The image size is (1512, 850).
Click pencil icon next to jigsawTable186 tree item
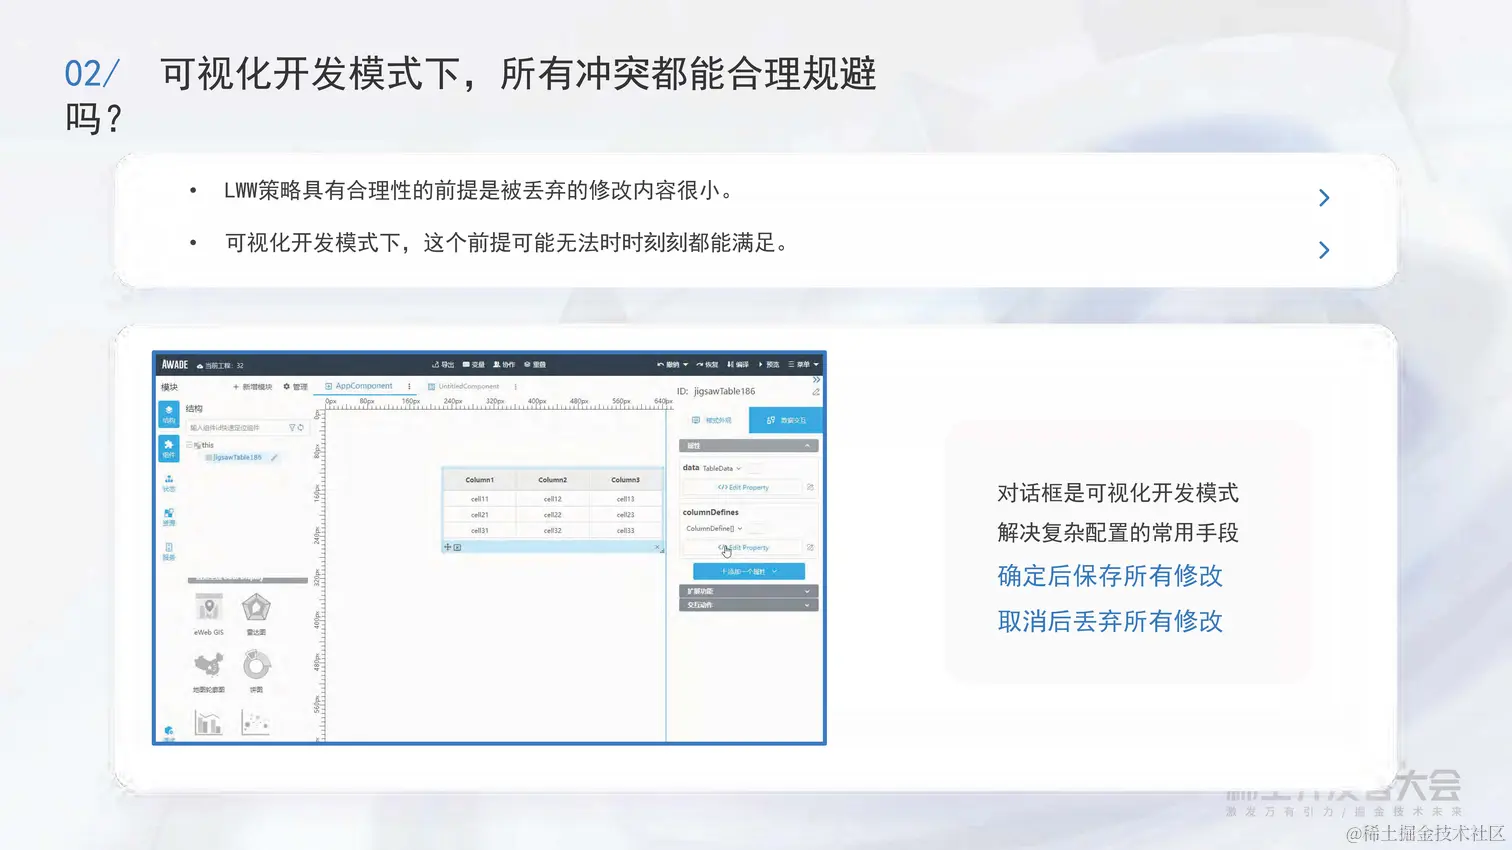click(x=274, y=457)
